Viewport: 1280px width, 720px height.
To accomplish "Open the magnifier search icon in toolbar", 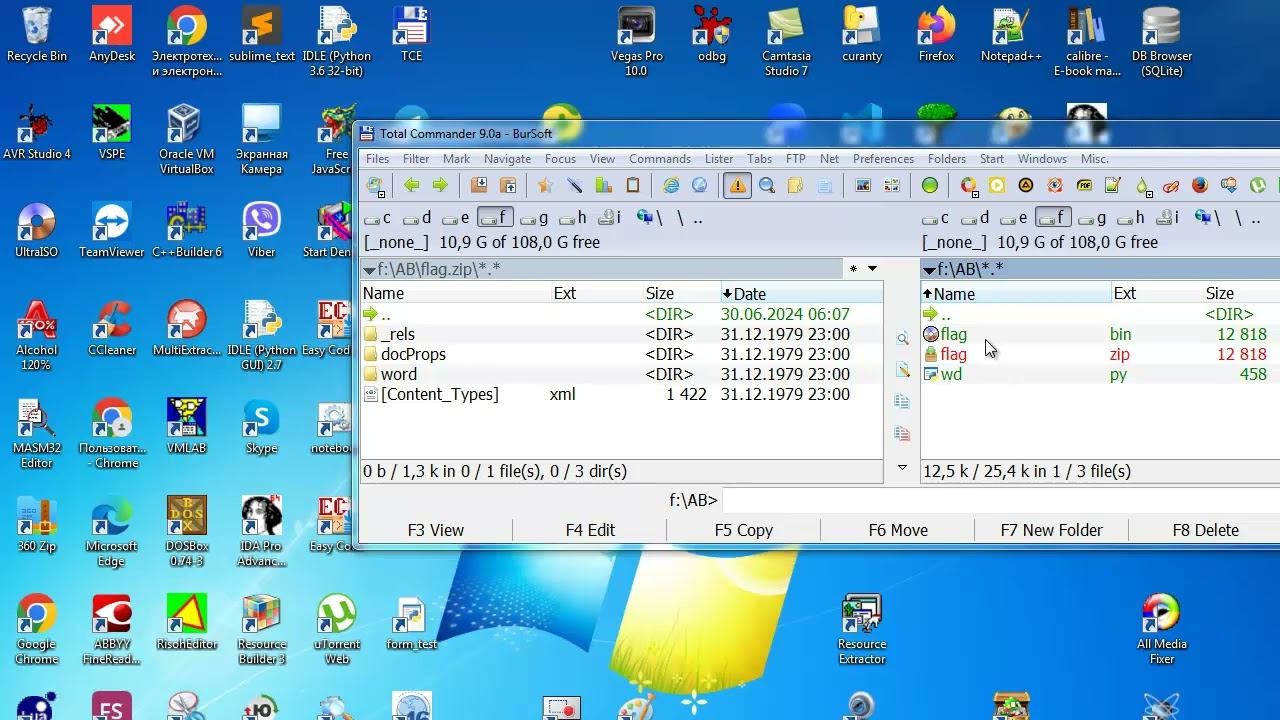I will tap(767, 185).
